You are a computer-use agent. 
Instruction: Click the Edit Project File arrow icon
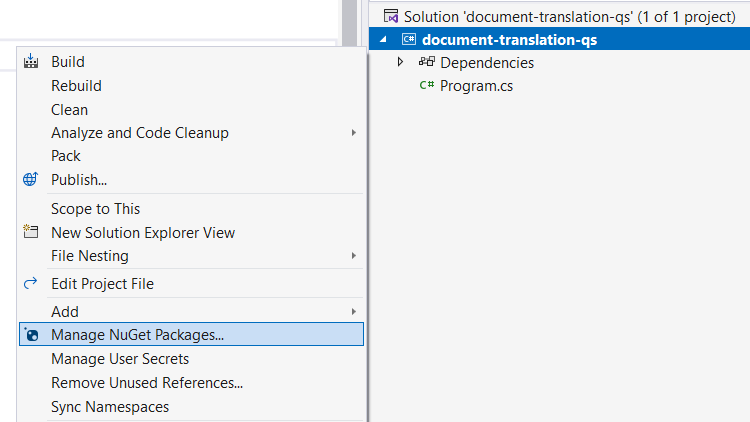30,284
